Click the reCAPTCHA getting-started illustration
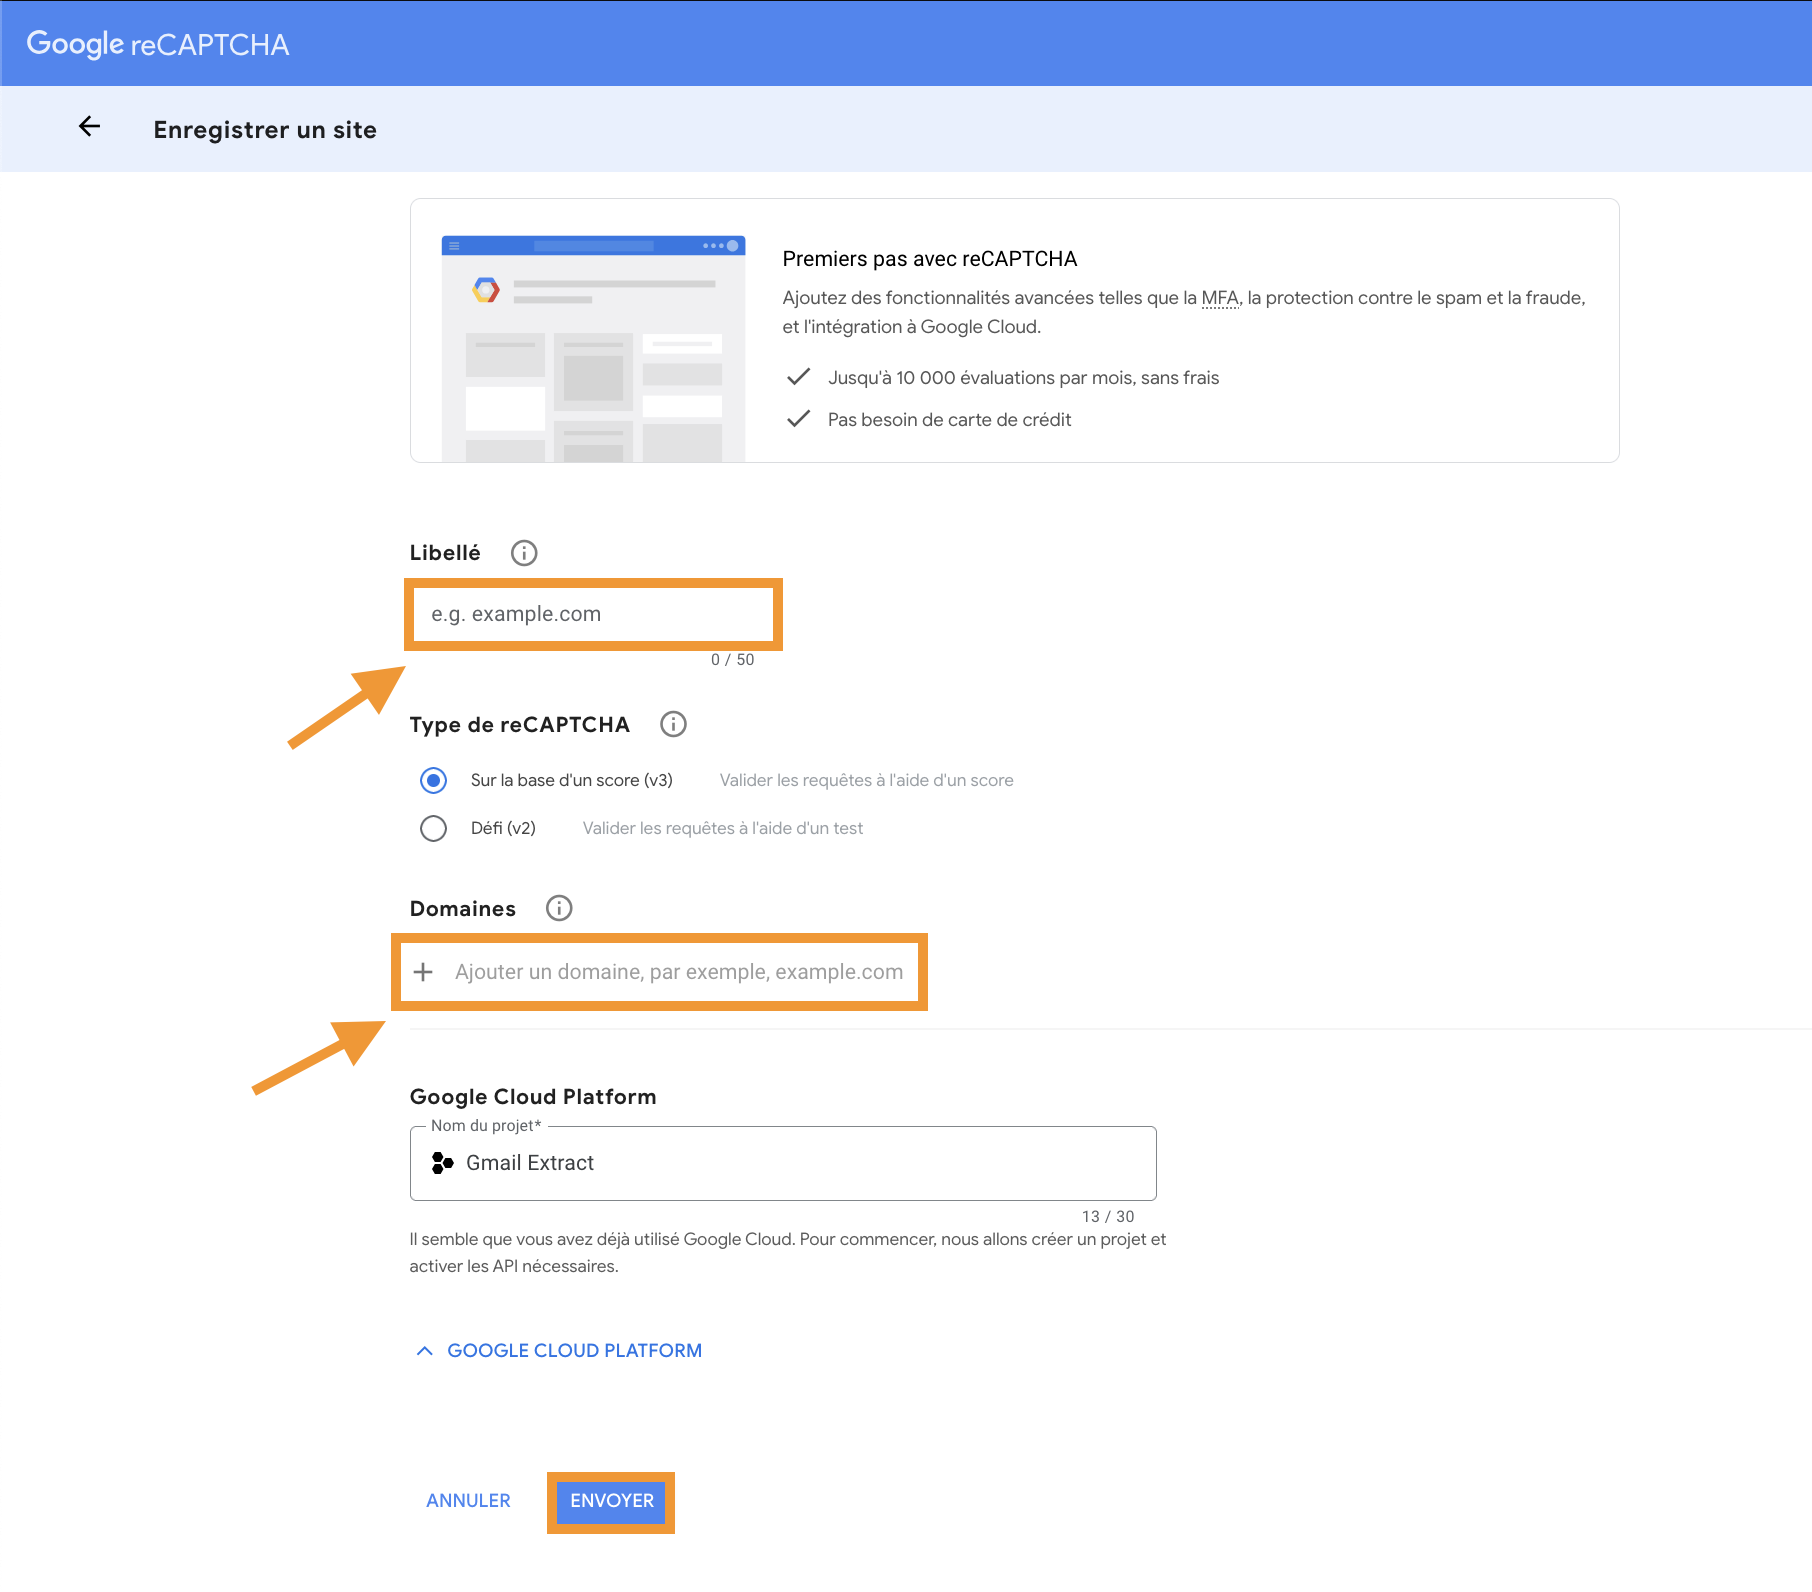Image resolution: width=1812 pixels, height=1592 pixels. coord(593,349)
